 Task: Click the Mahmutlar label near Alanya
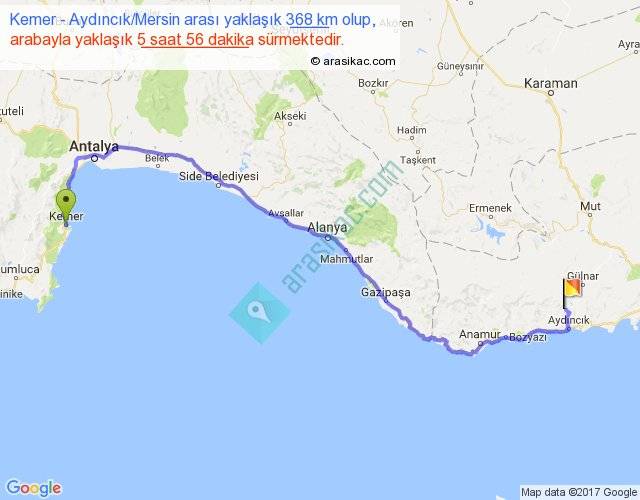[x=347, y=259]
